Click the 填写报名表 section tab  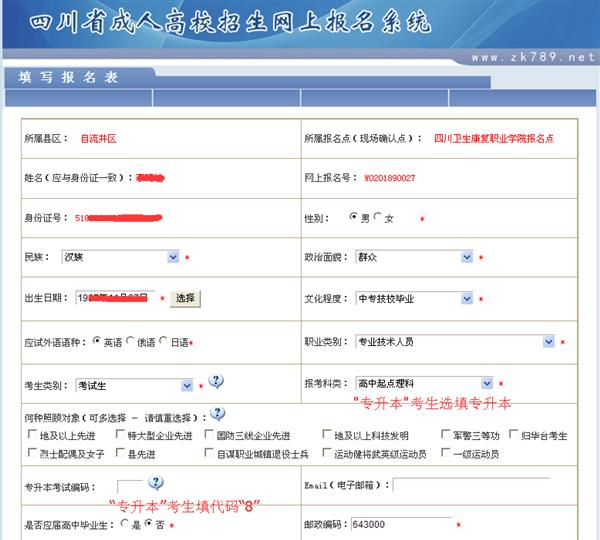pyautogui.click(x=62, y=76)
